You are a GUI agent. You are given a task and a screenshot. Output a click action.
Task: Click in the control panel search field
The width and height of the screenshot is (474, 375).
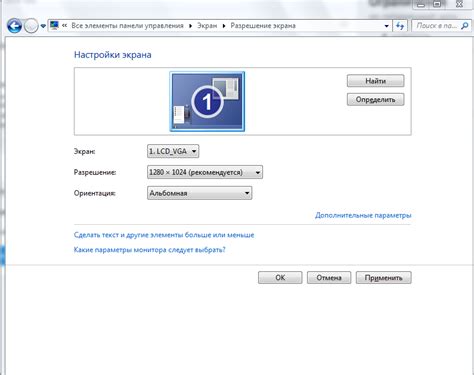click(x=437, y=26)
